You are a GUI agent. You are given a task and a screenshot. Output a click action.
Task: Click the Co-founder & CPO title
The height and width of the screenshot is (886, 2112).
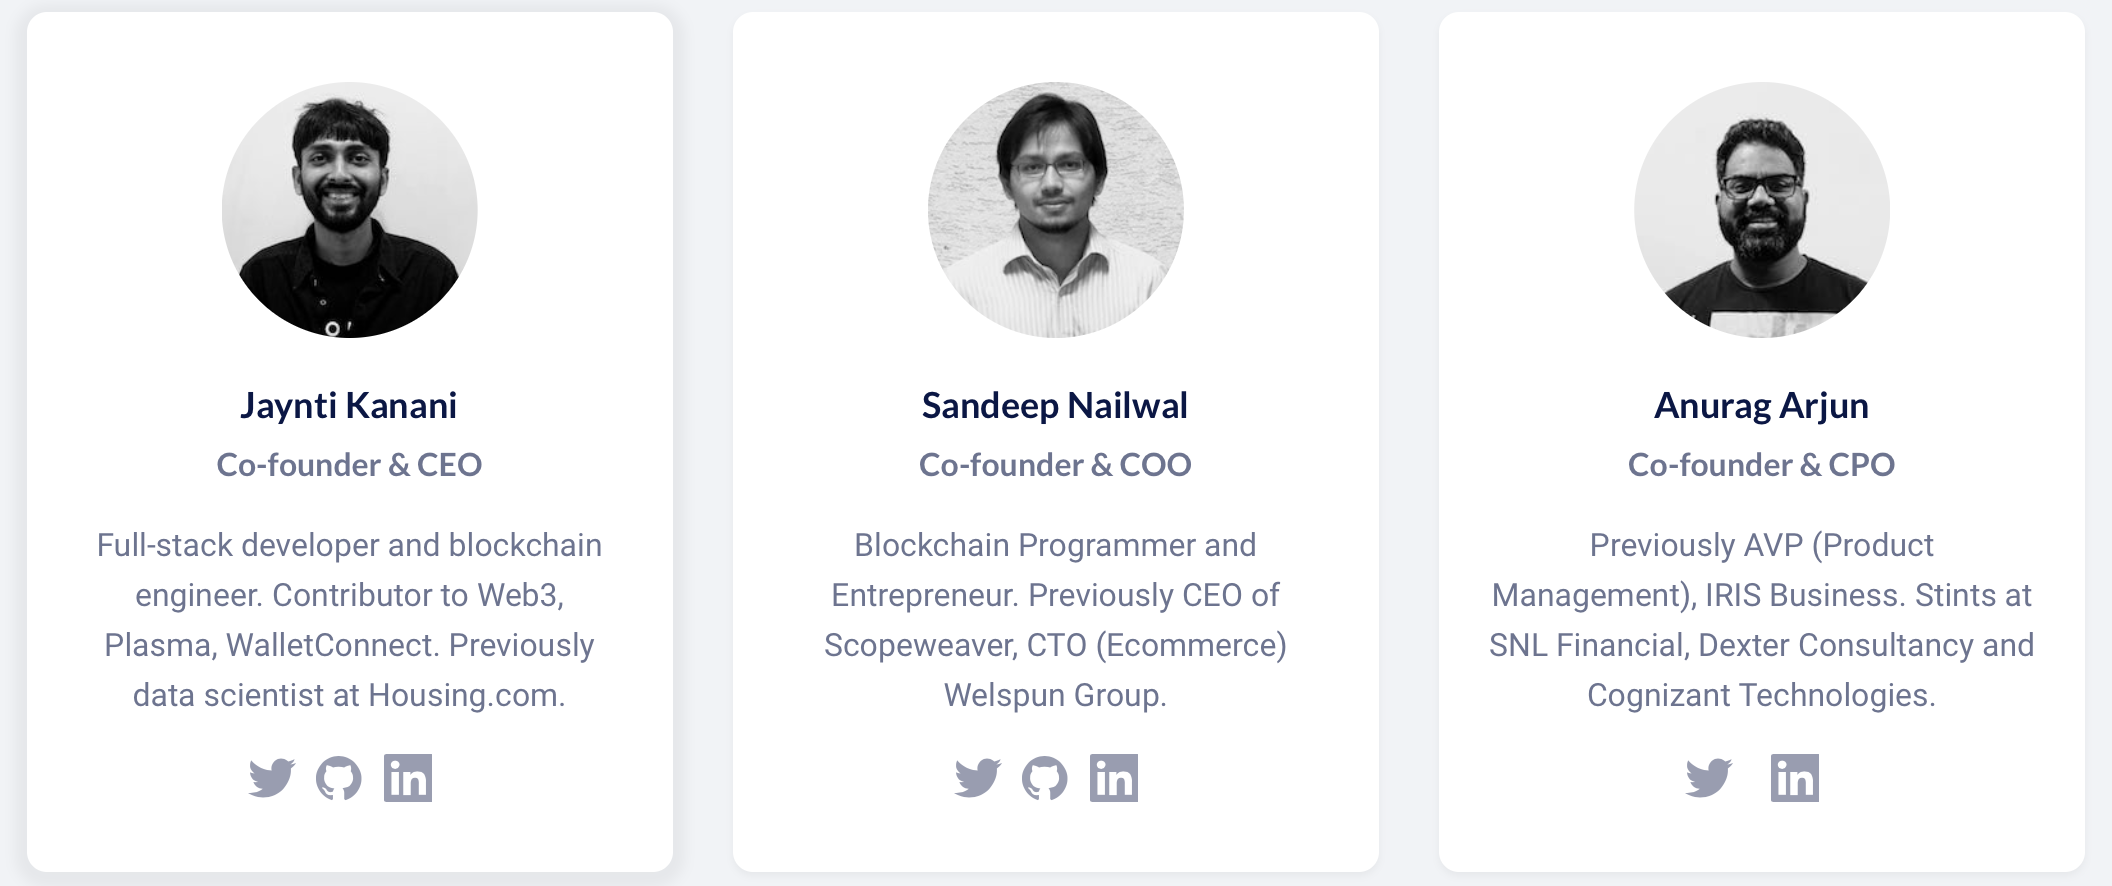click(x=1762, y=465)
